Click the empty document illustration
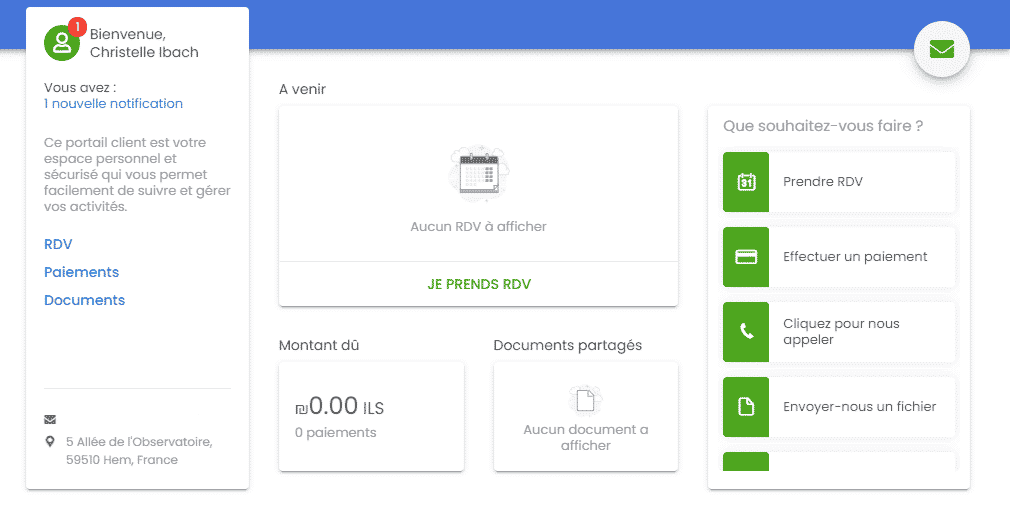The width and height of the screenshot is (1010, 506). 586,400
